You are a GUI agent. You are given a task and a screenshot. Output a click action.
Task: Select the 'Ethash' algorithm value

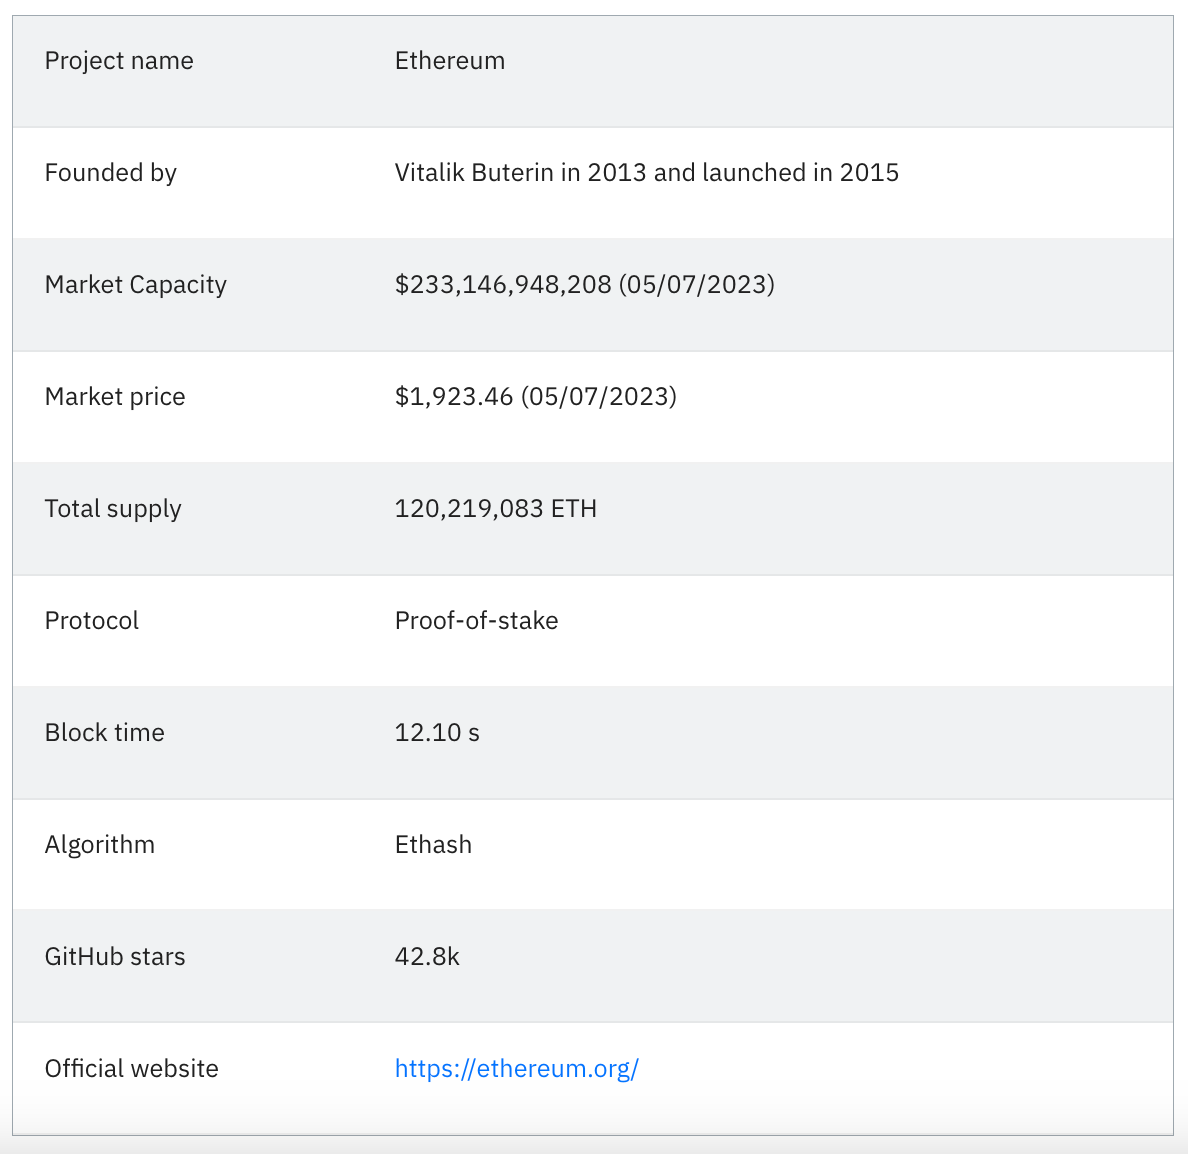[x=433, y=845]
